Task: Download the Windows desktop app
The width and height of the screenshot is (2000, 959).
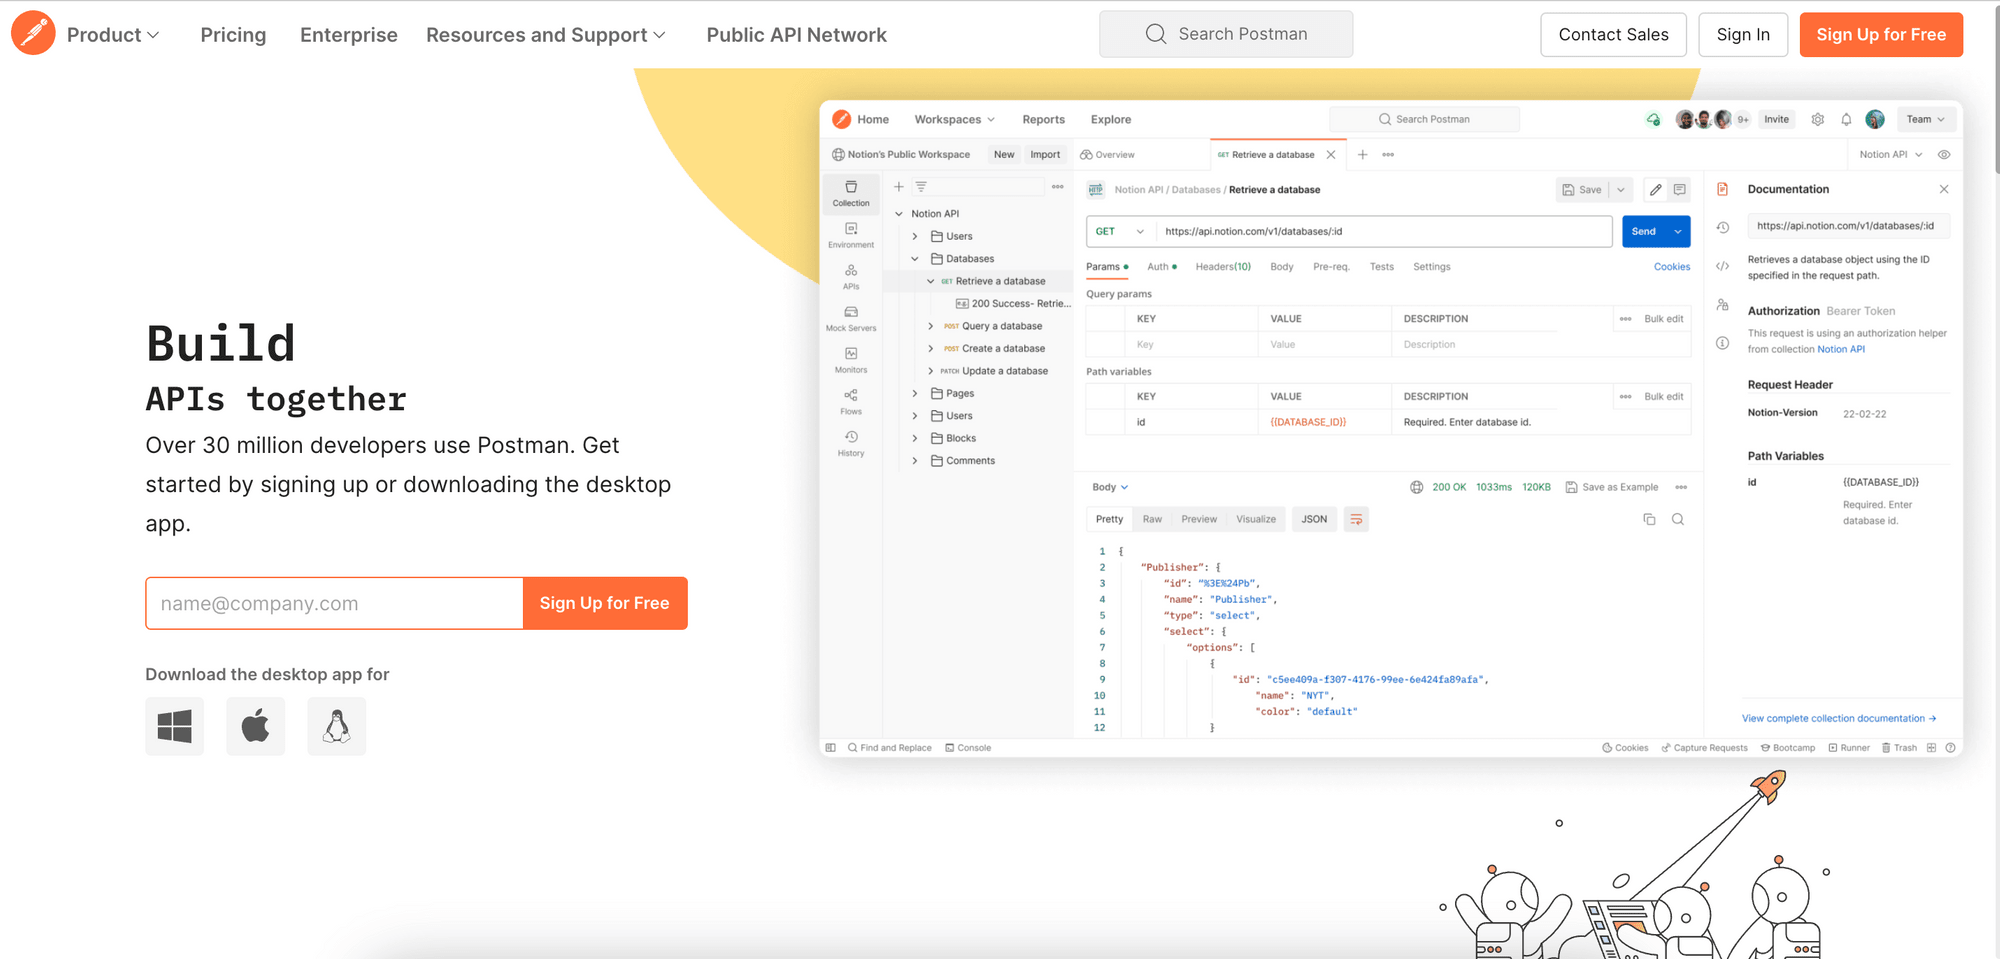Action: pos(175,726)
